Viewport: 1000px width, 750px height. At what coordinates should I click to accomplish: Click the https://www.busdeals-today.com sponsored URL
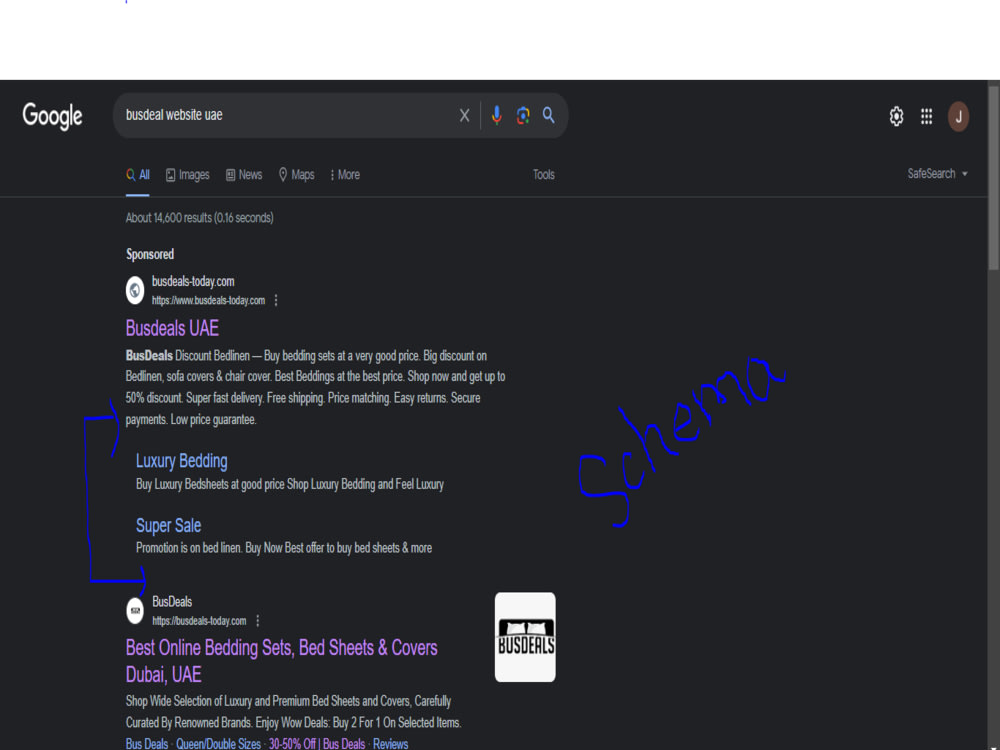209,300
